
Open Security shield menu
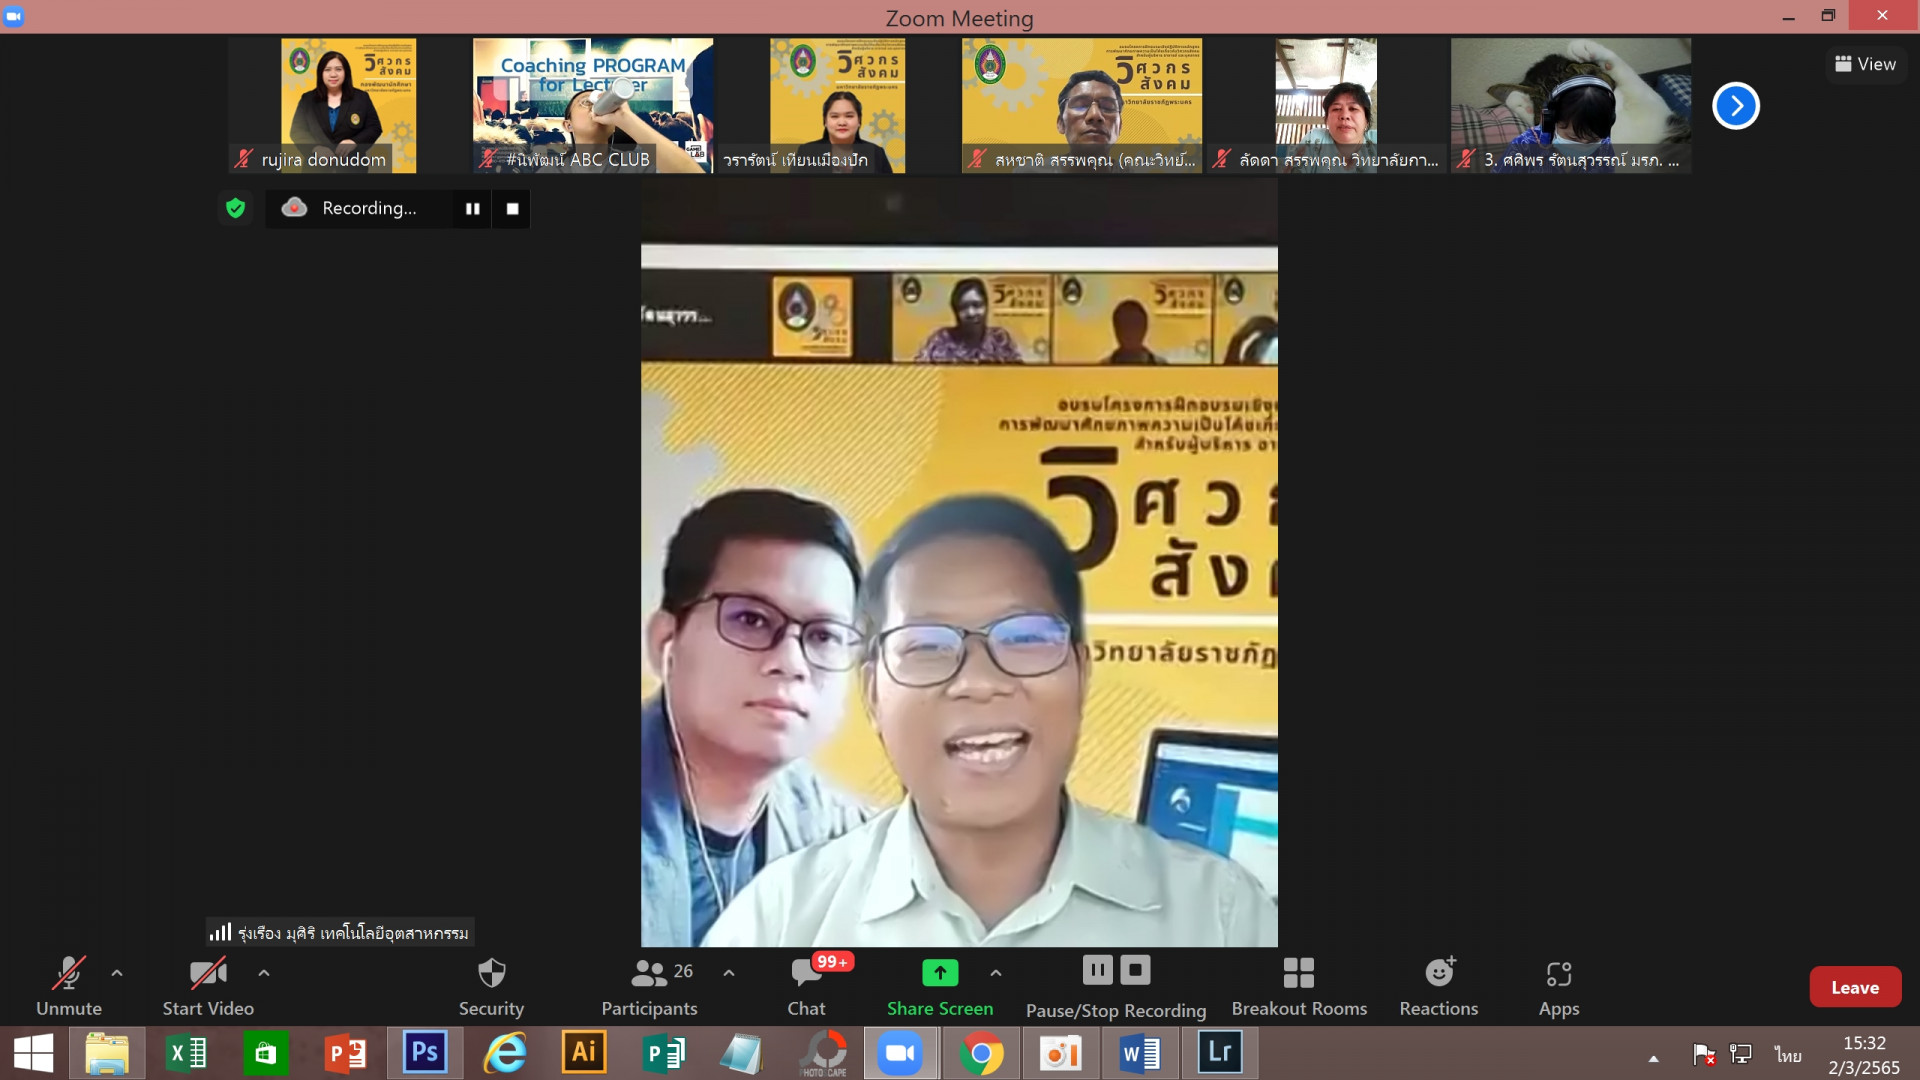pyautogui.click(x=491, y=986)
